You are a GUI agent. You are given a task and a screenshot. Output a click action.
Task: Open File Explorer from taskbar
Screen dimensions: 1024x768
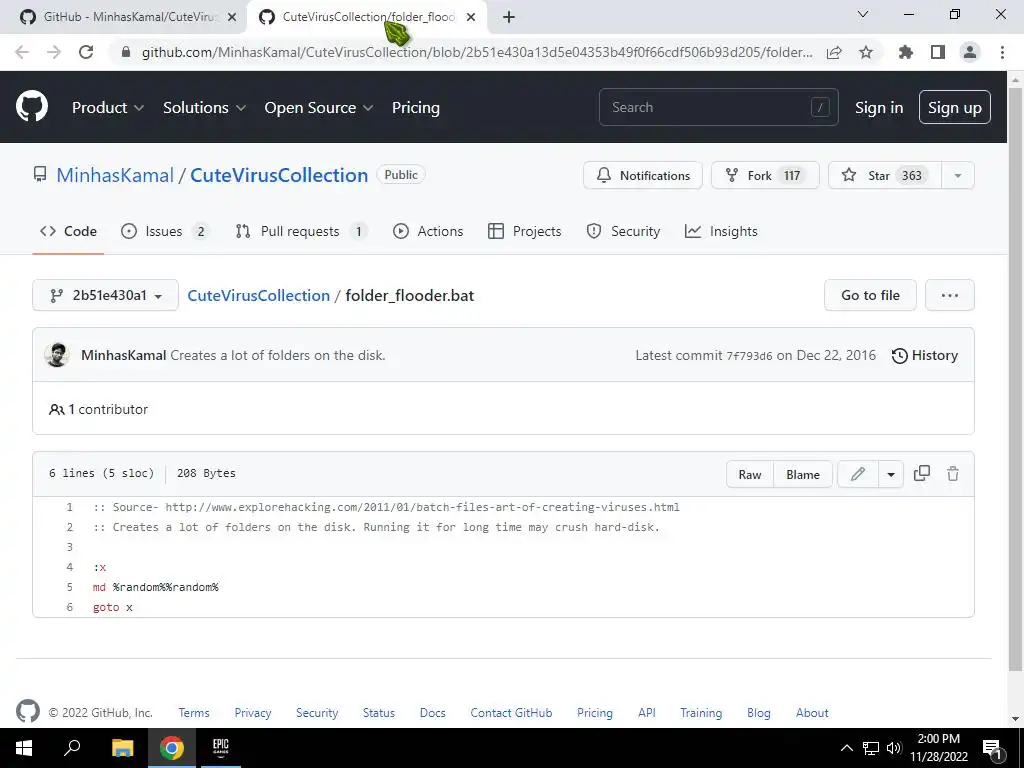(122, 748)
